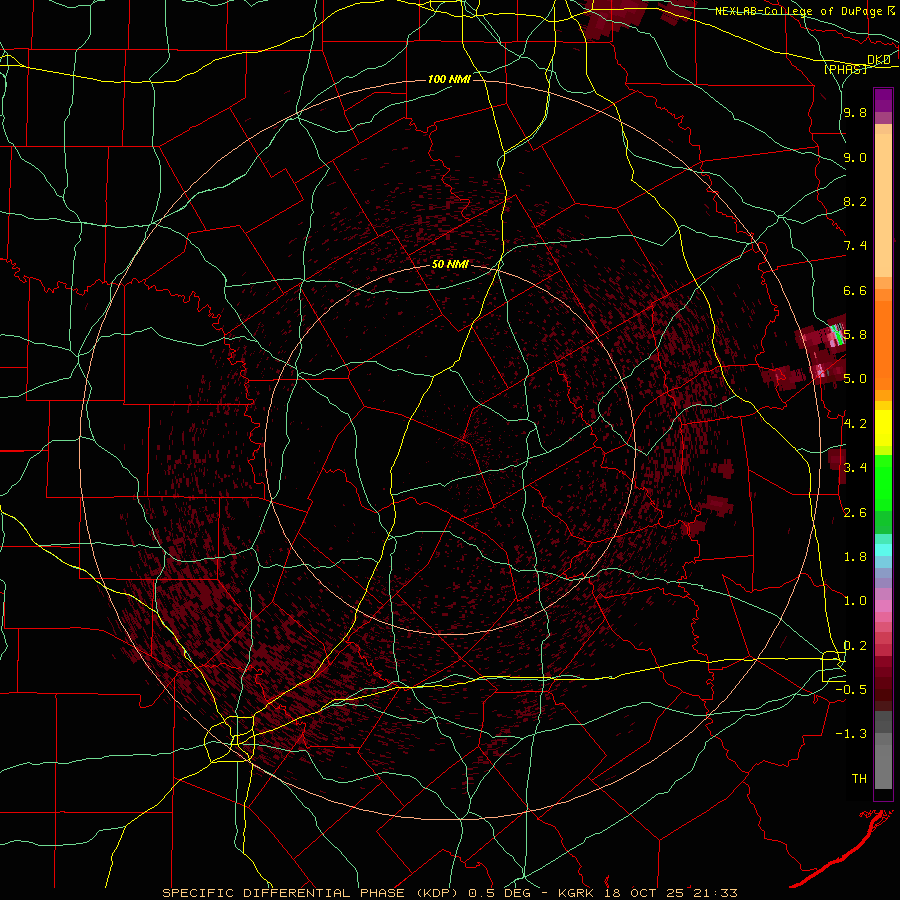Click the 1.0 scale value

[855, 601]
